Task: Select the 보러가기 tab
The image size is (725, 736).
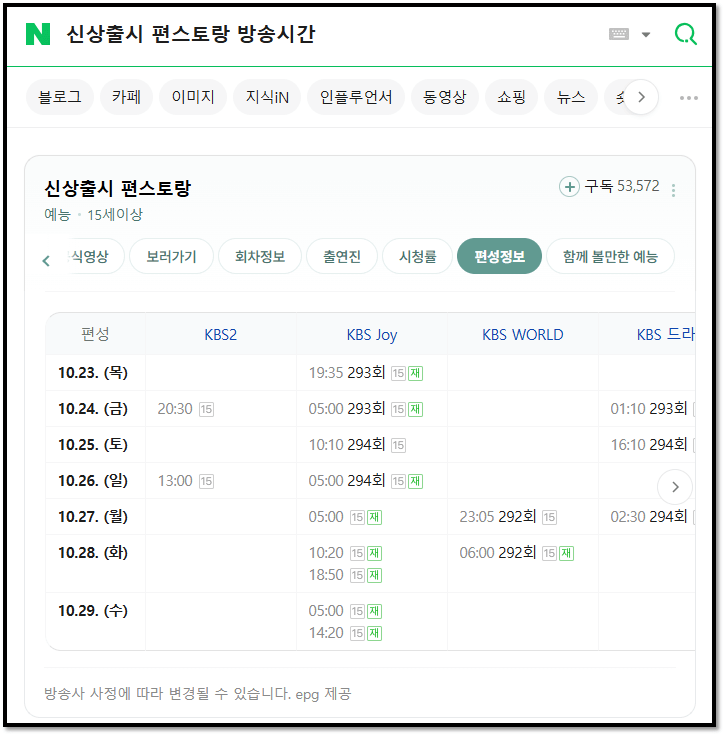Action: [x=171, y=256]
